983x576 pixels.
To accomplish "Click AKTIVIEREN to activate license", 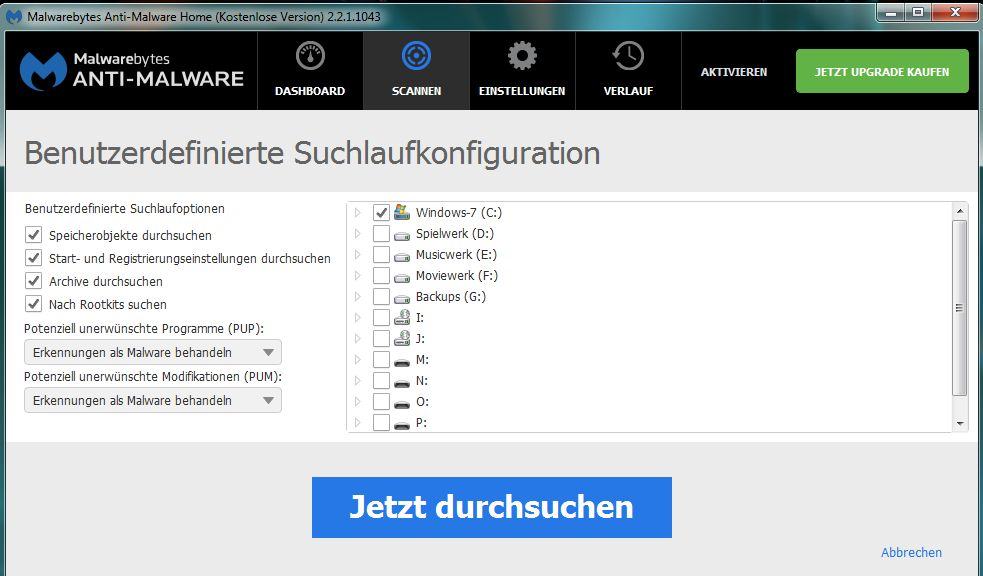I will coord(733,72).
